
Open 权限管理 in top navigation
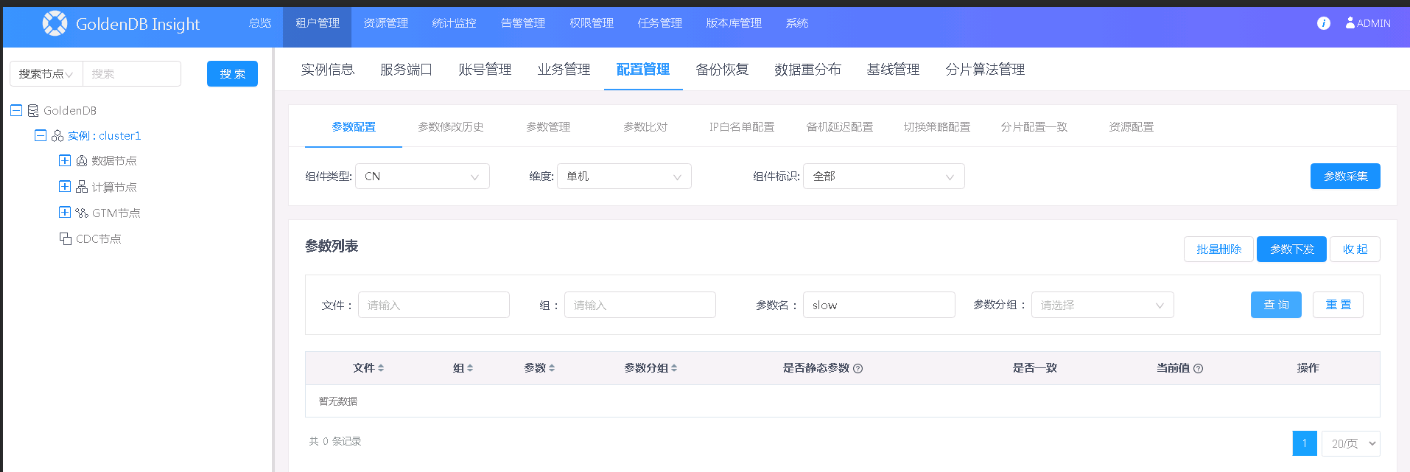pos(591,23)
